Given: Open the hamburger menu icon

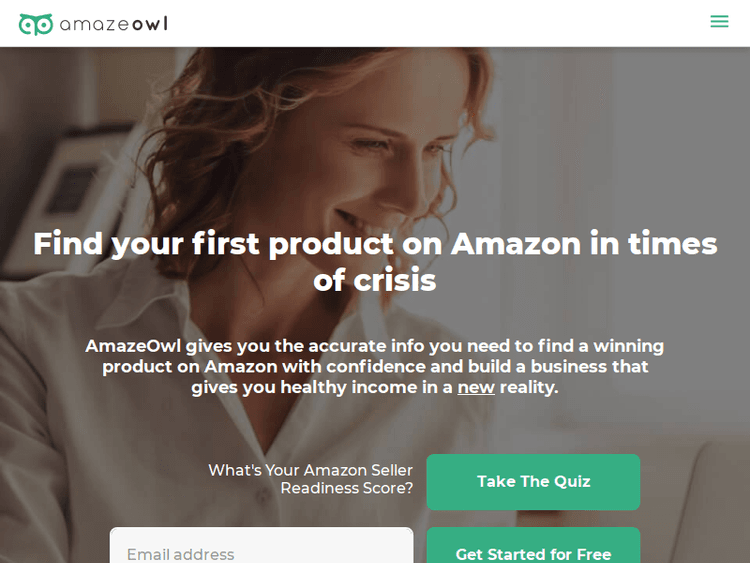Looking at the screenshot, I should click(x=719, y=22).
